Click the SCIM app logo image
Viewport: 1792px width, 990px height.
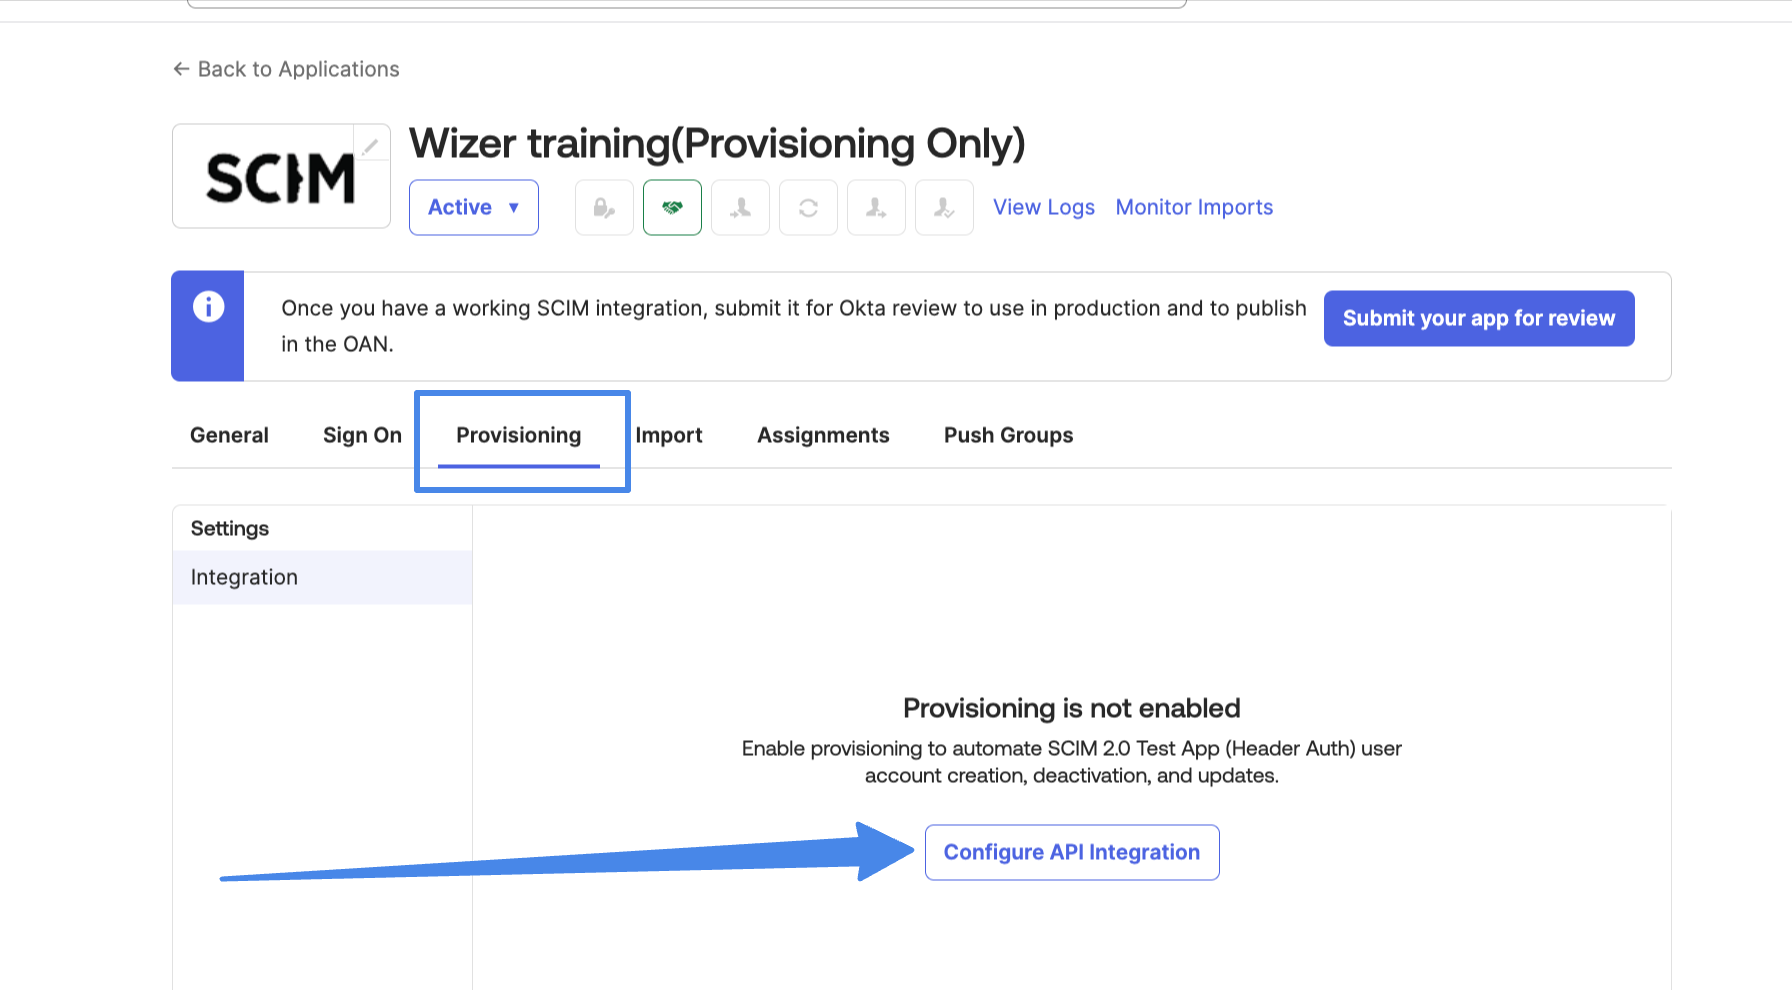click(x=280, y=178)
